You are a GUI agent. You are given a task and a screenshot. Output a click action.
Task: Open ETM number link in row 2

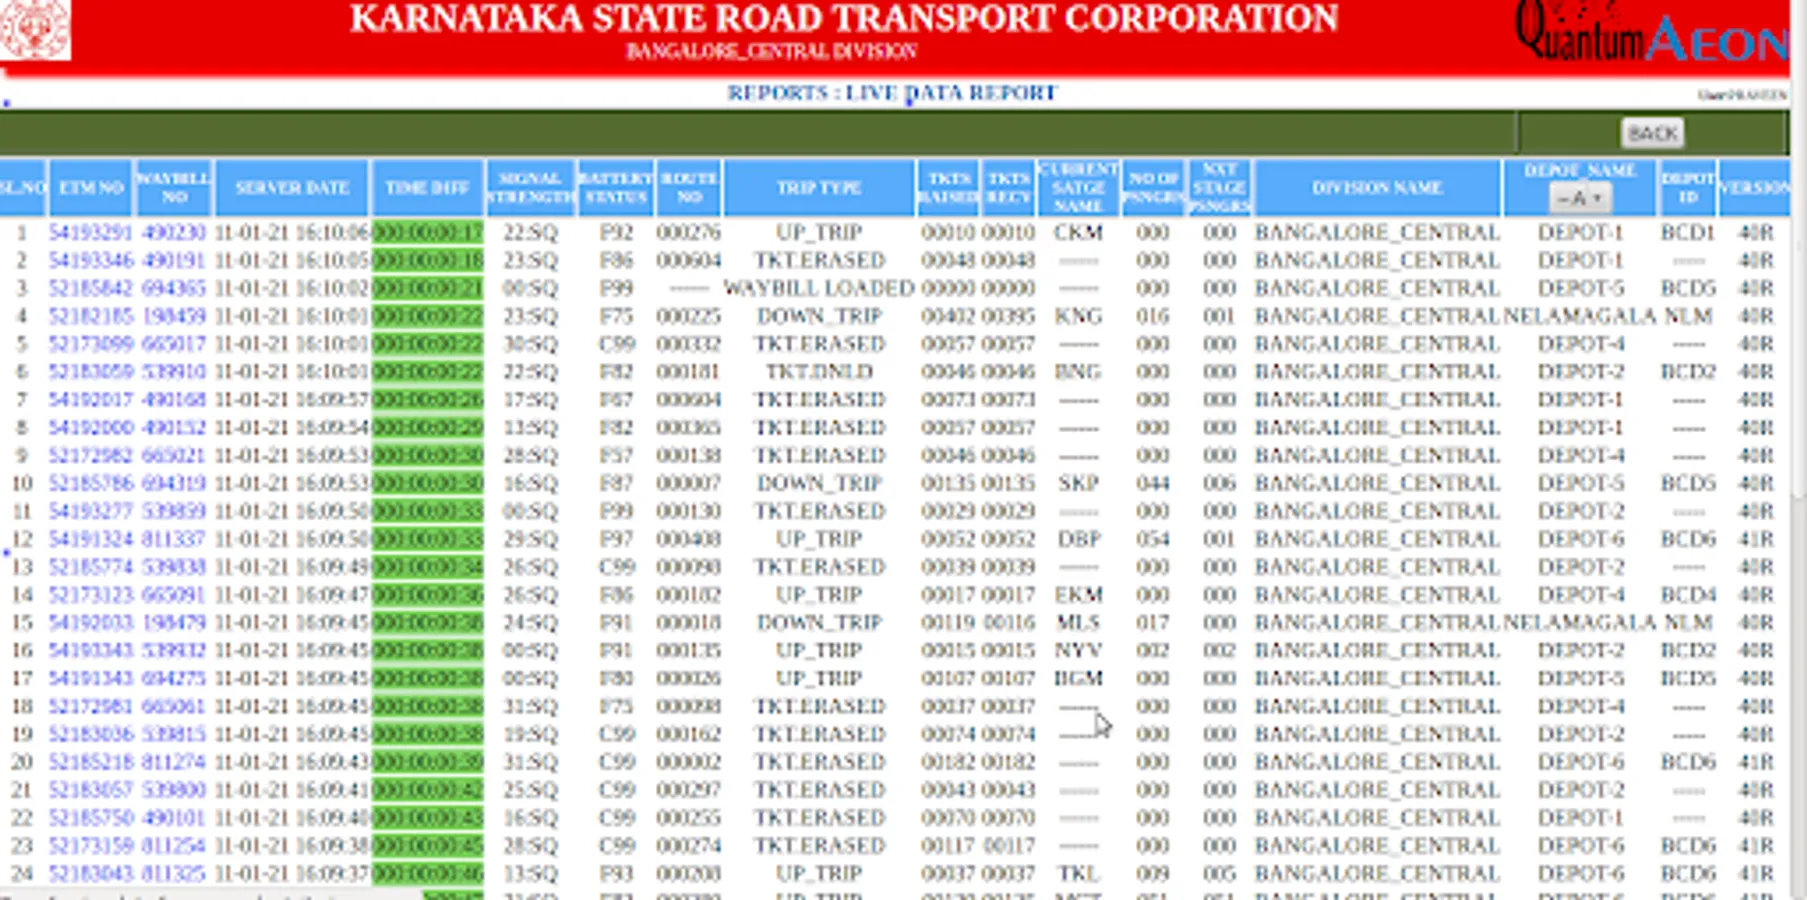[90, 261]
